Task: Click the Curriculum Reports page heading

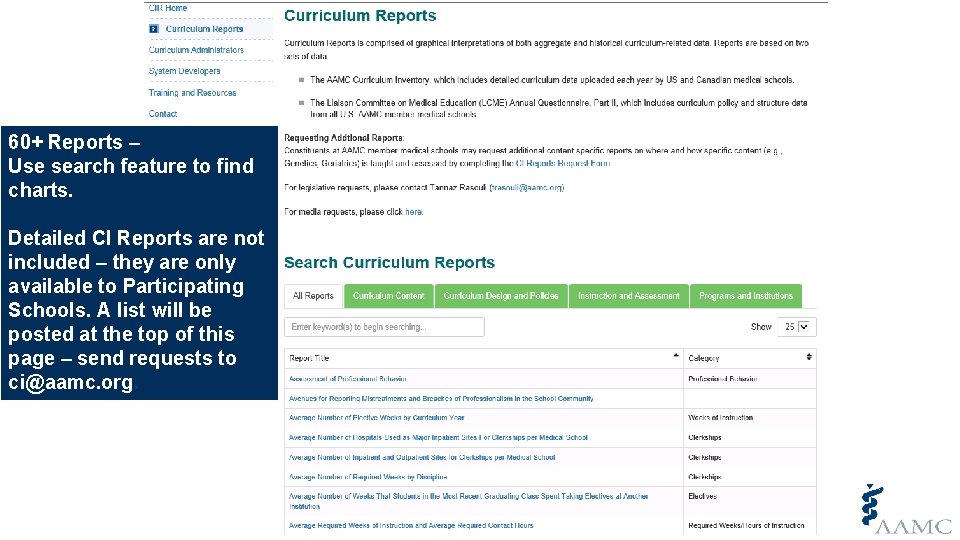Action: pyautogui.click(x=360, y=16)
